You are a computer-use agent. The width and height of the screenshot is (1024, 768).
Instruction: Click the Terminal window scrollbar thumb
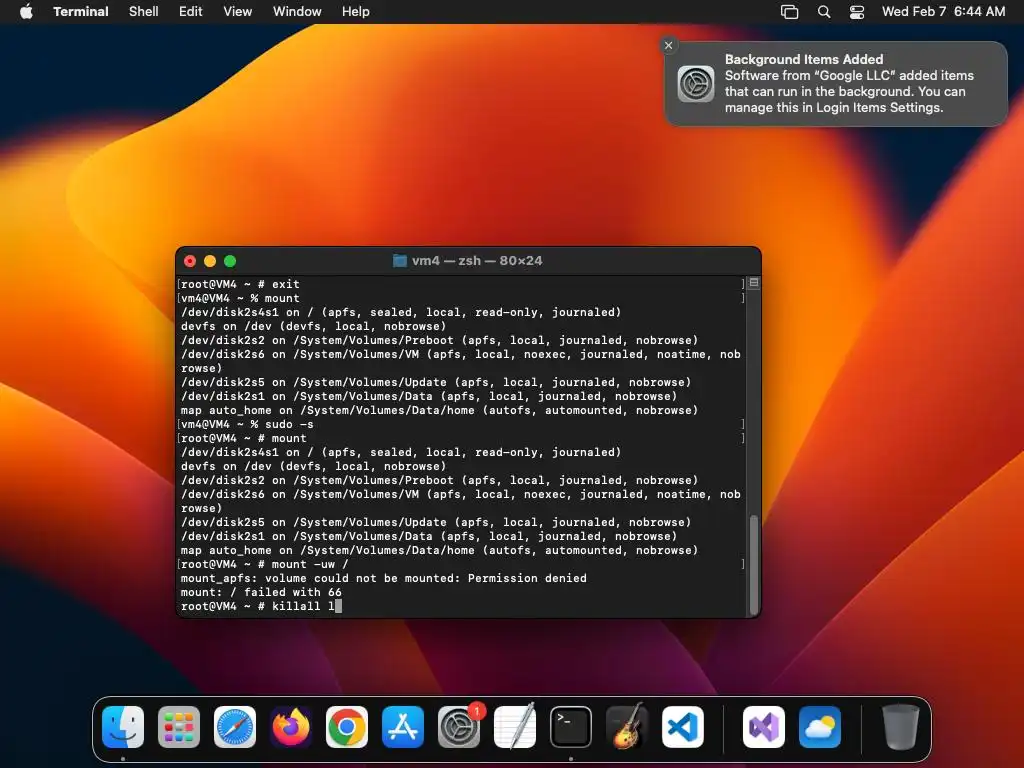pos(754,564)
